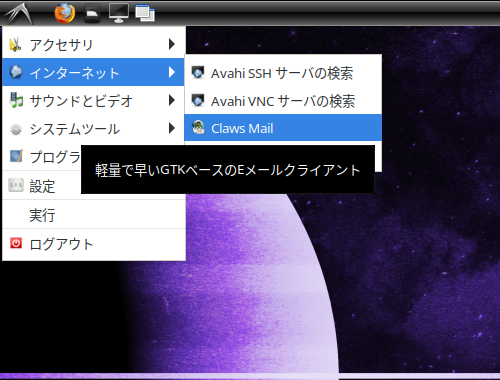The width and height of the screenshot is (500, 380).
Task: Launch Avahi SSH サーバの検索
Action: (x=283, y=73)
